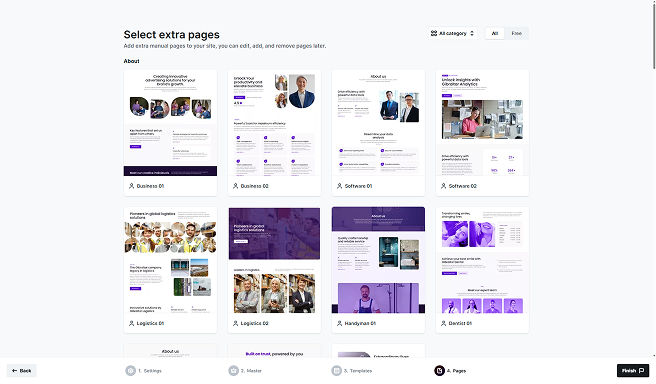Select the Logistics 01 page thumbnail
Image resolution: width=656 pixels, height=384 pixels.
pos(170,260)
